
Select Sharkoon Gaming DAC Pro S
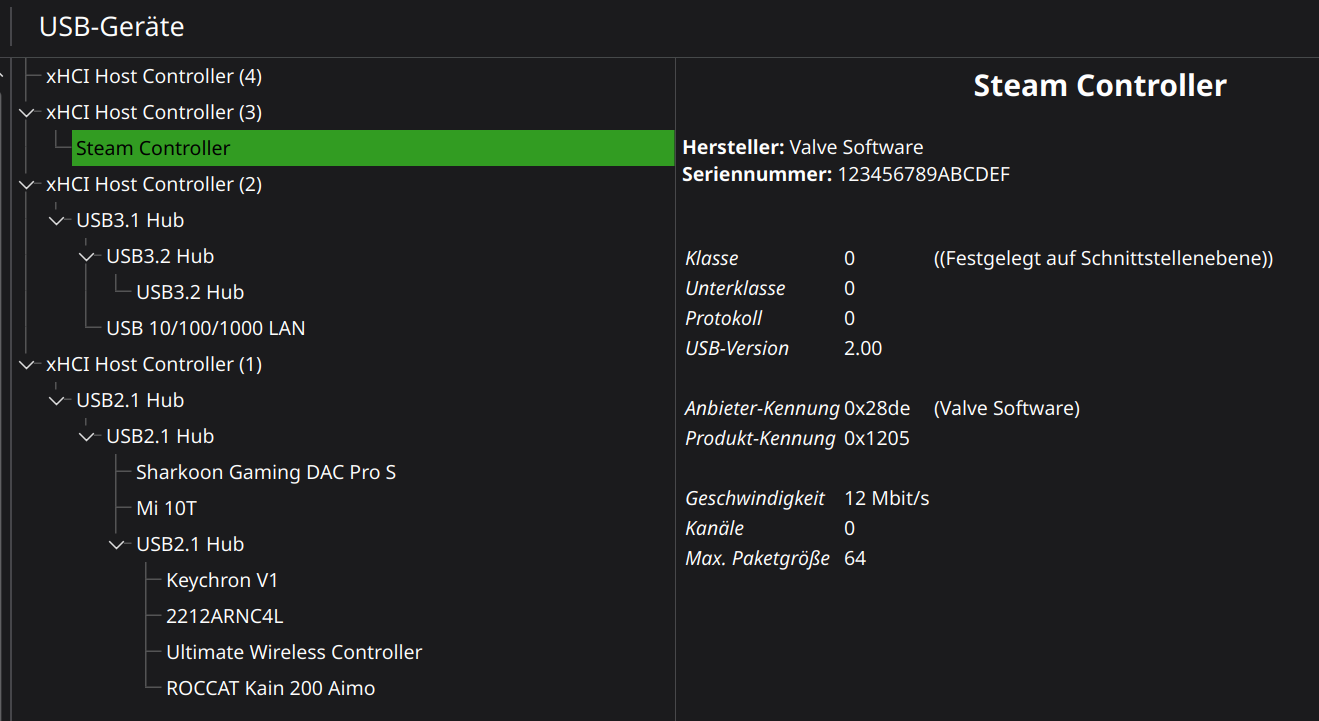click(x=266, y=473)
